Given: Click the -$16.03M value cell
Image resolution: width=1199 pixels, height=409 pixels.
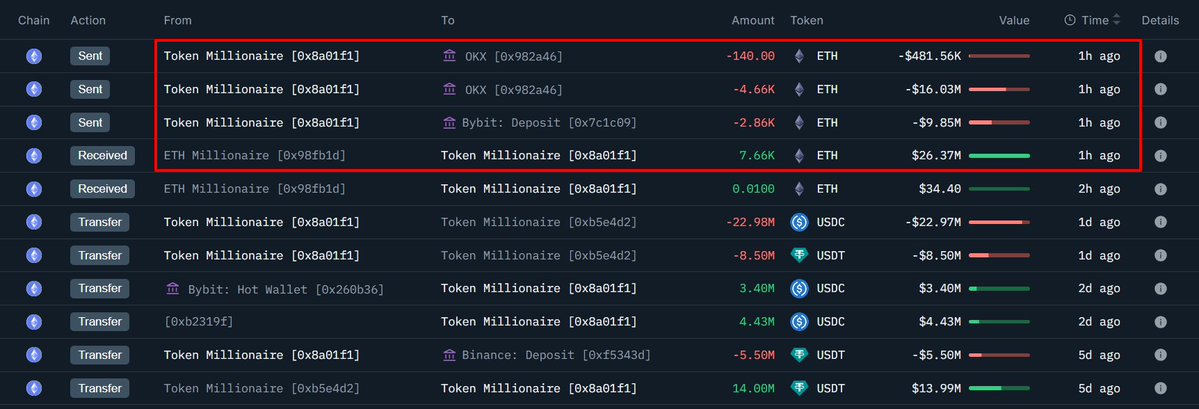Looking at the screenshot, I should pos(929,90).
